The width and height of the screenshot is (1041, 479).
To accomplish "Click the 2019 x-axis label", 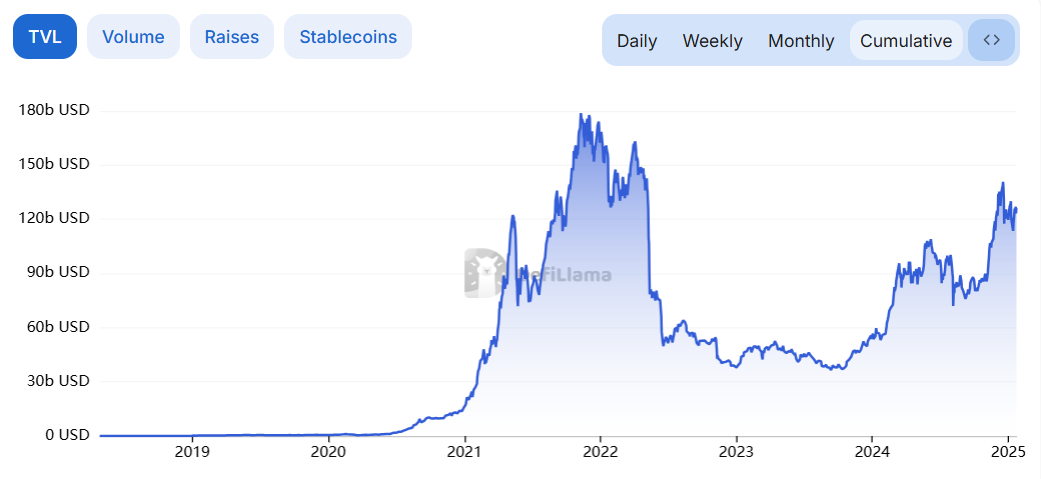I will (x=192, y=451).
